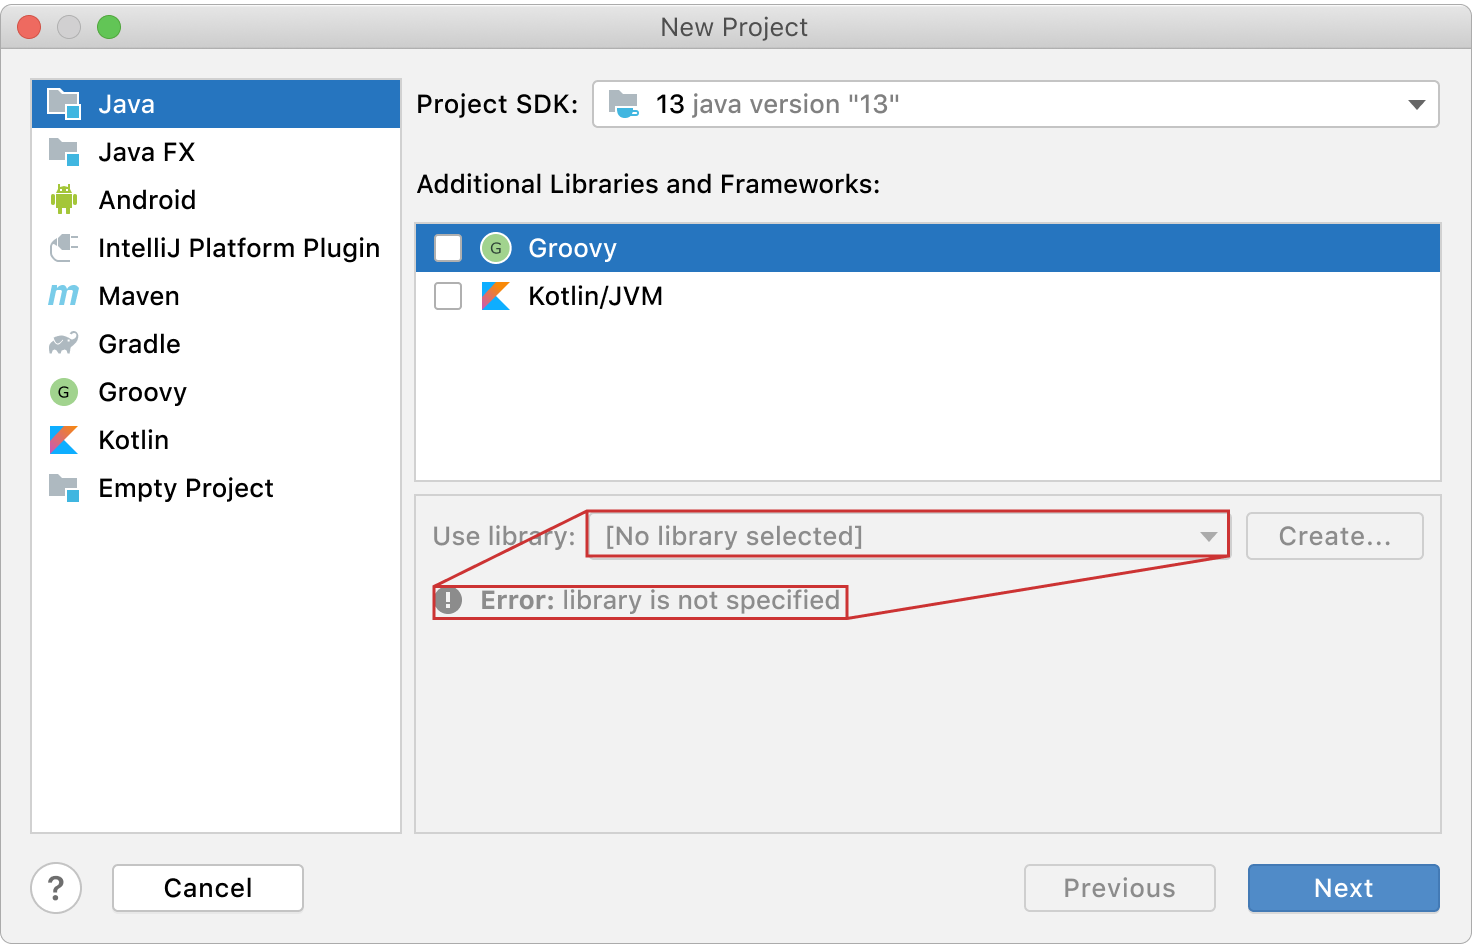The height and width of the screenshot is (944, 1472).
Task: Click the Gradle elephant icon
Action: pyautogui.click(x=64, y=344)
